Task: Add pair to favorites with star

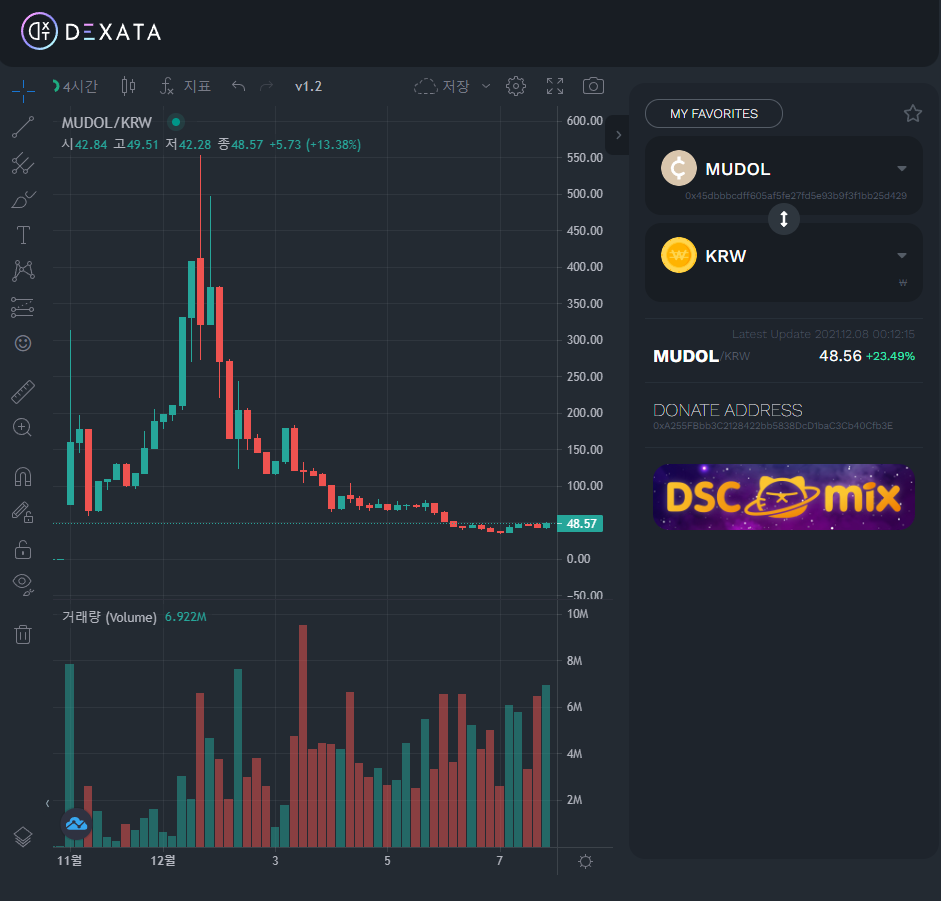Action: coord(913,113)
